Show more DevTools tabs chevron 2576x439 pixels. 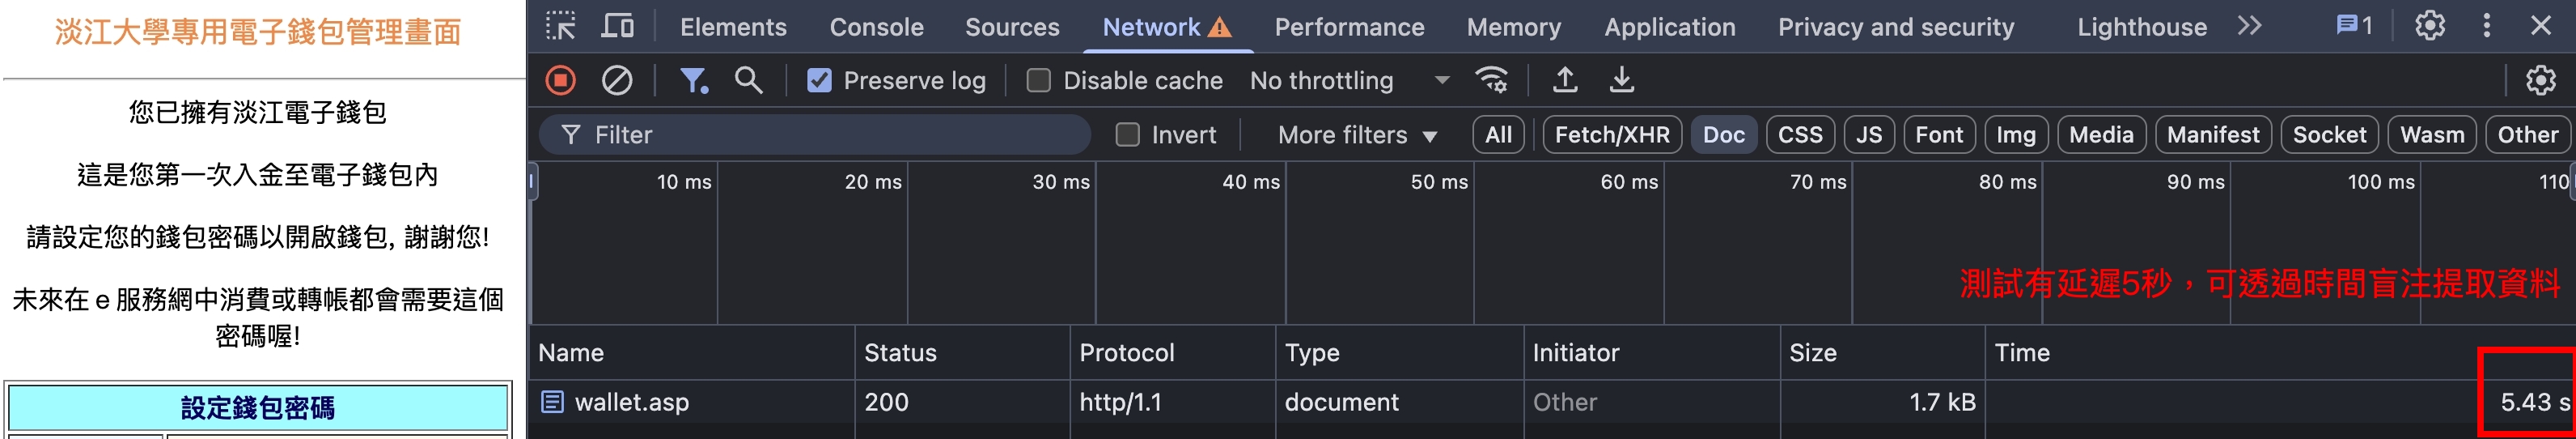(2250, 26)
